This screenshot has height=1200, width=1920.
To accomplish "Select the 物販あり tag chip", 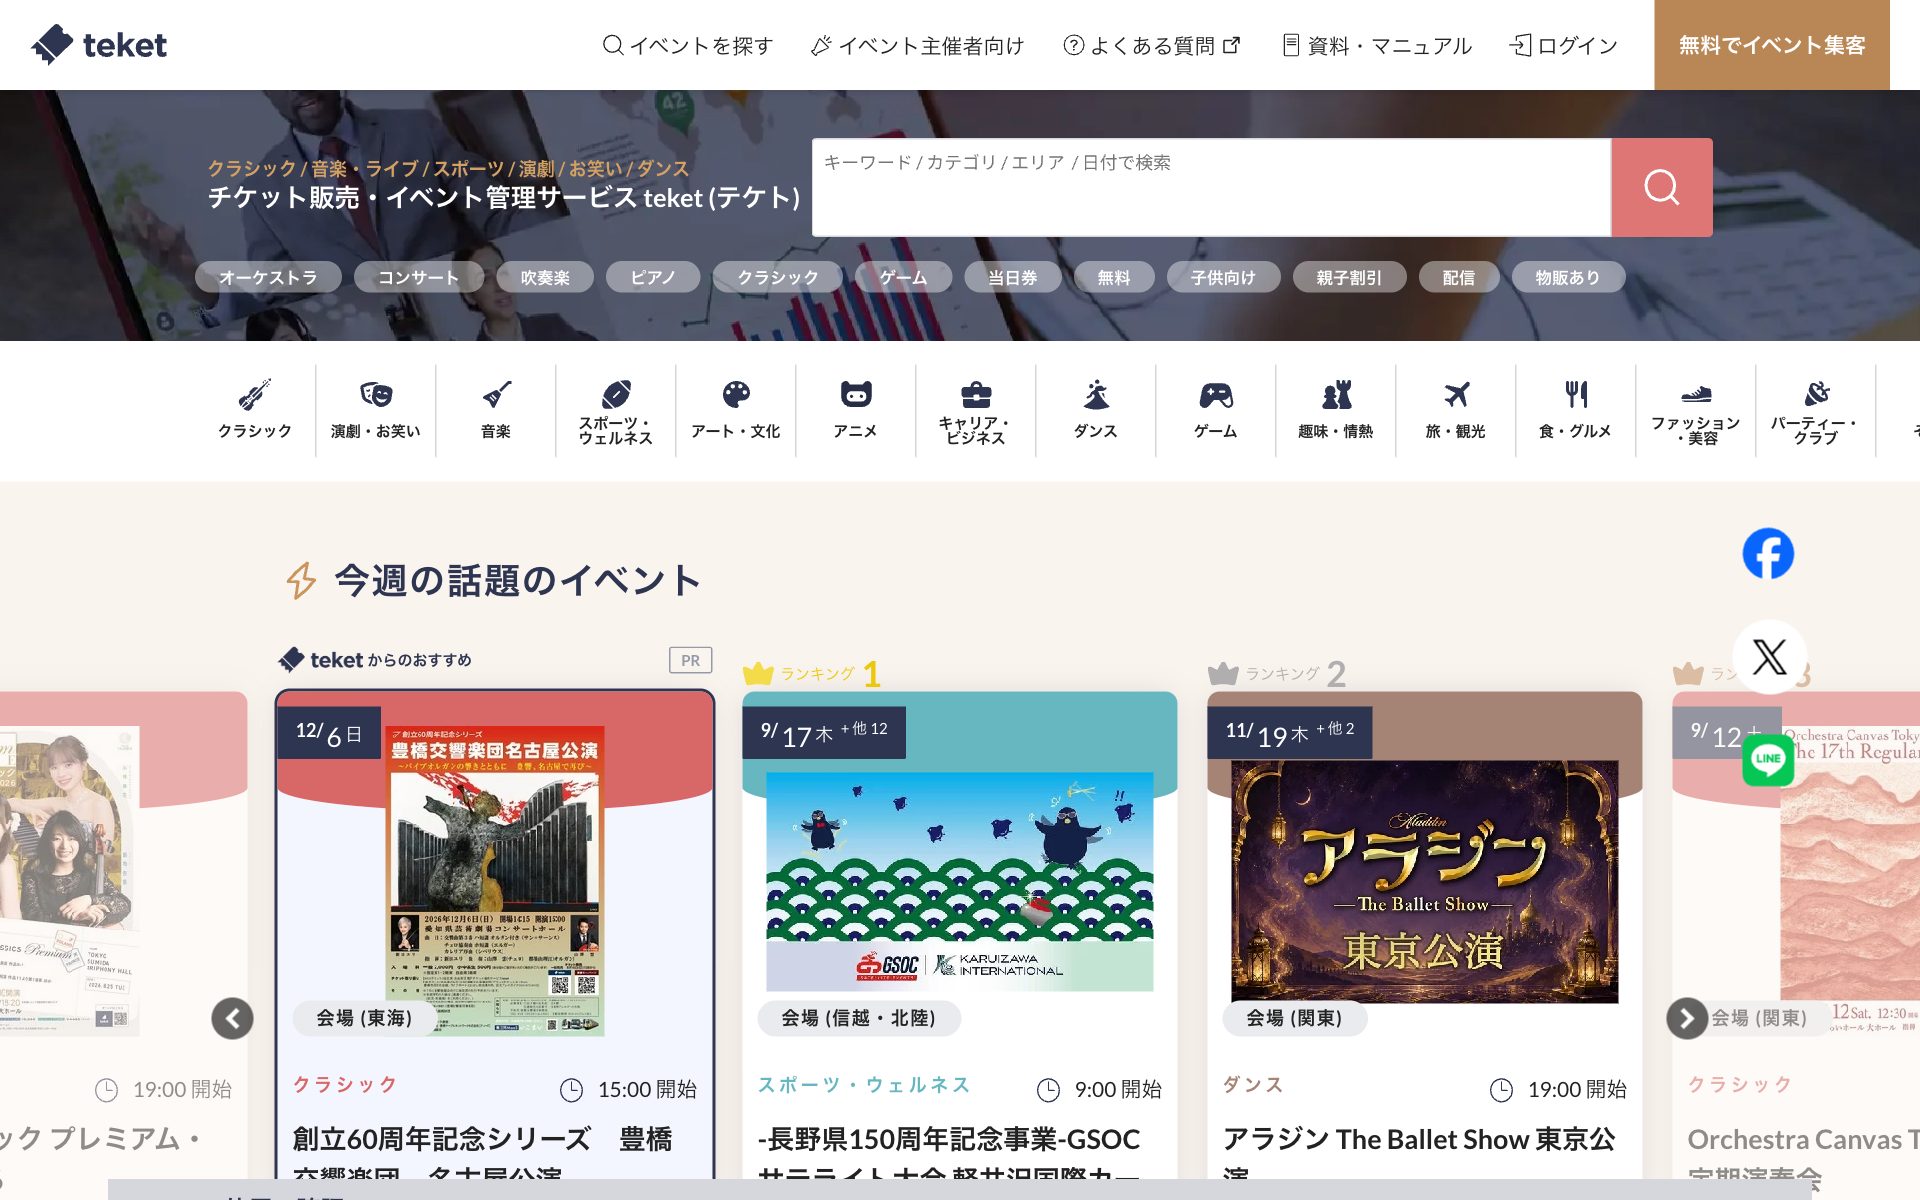I will coord(1568,277).
